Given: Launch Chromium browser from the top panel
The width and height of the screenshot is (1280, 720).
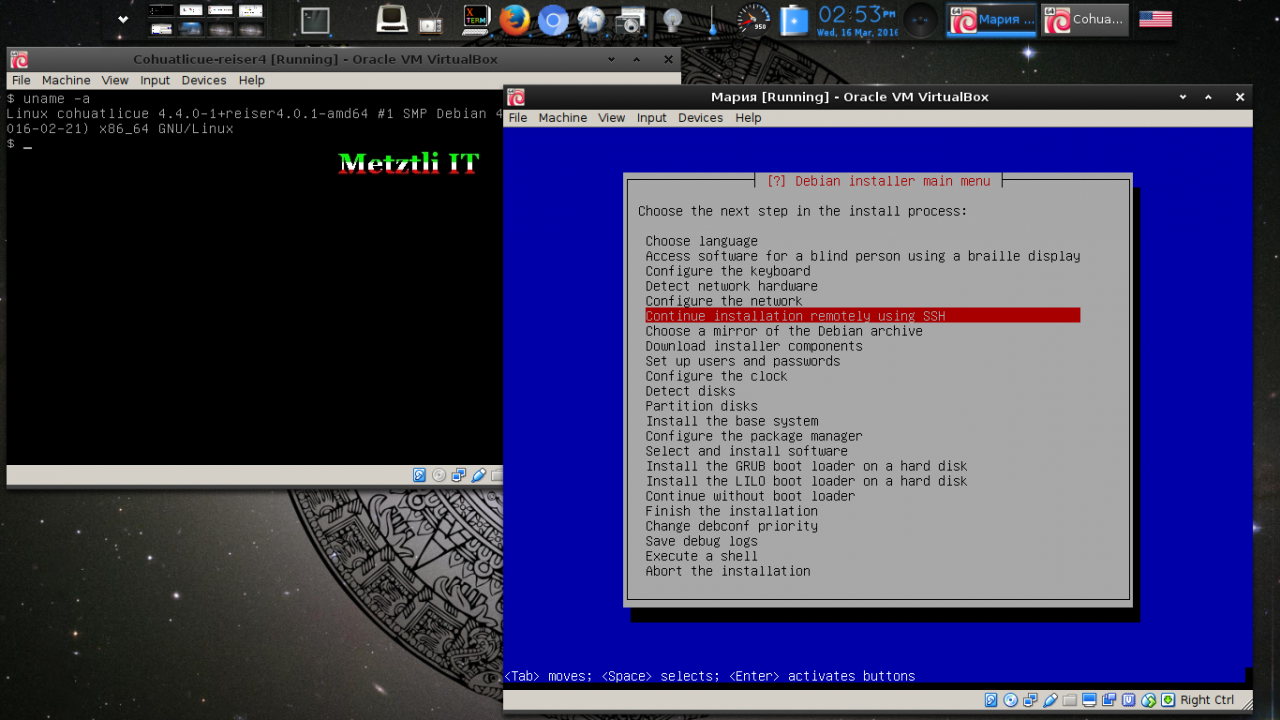Looking at the screenshot, I should tap(552, 19).
